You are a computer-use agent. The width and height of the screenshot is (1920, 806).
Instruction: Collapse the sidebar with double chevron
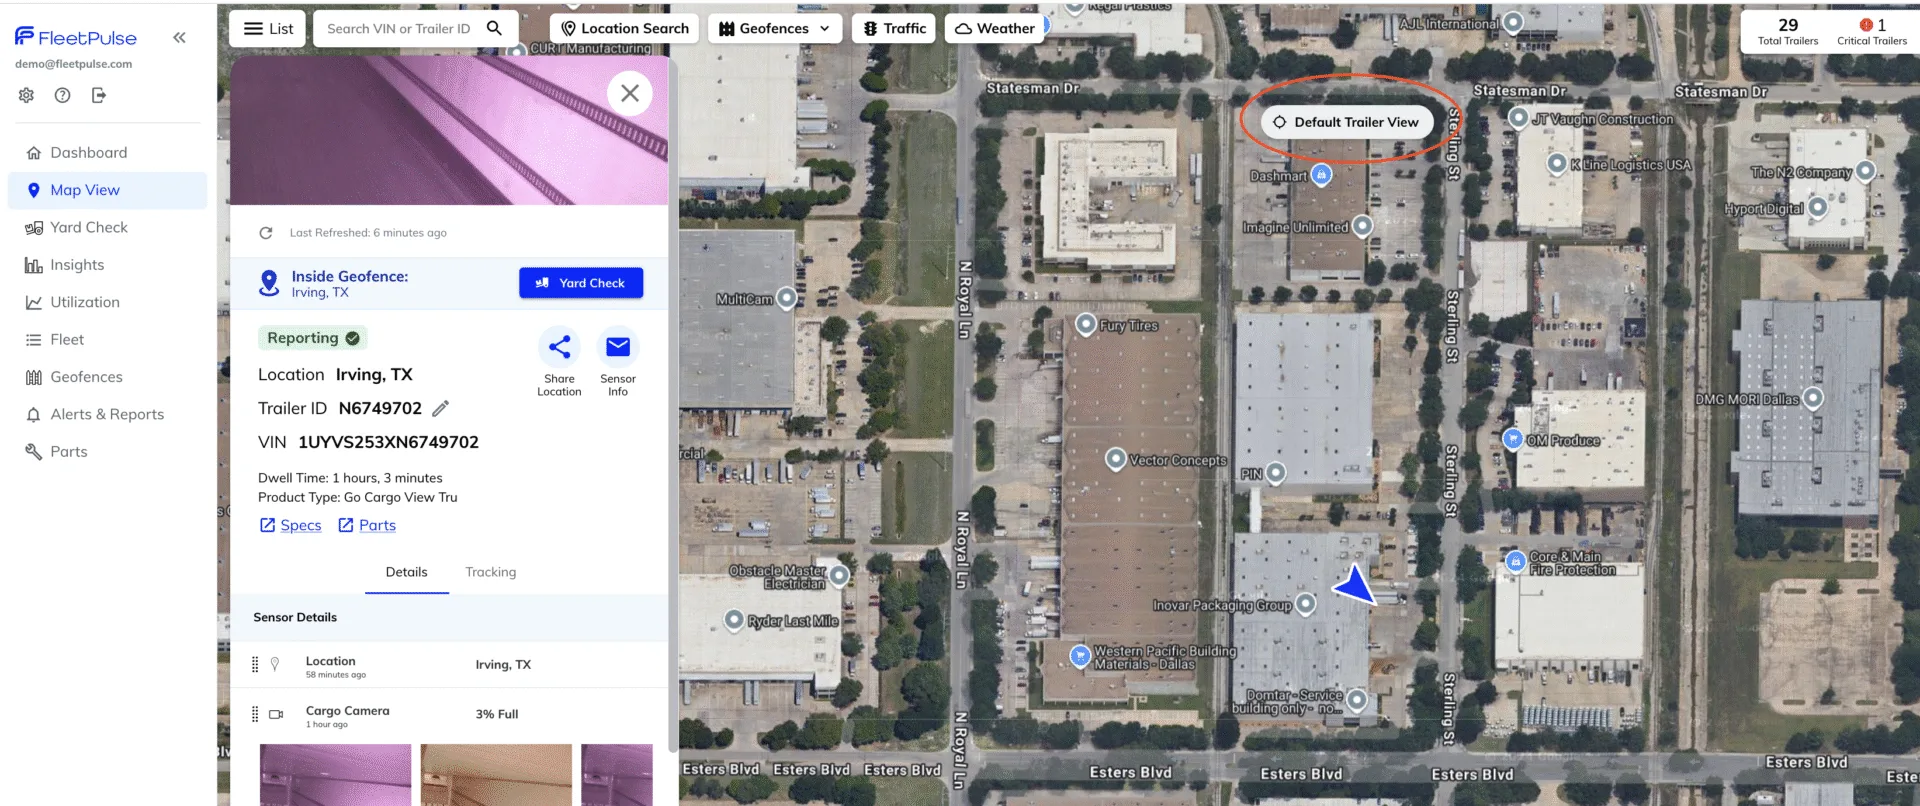(179, 38)
